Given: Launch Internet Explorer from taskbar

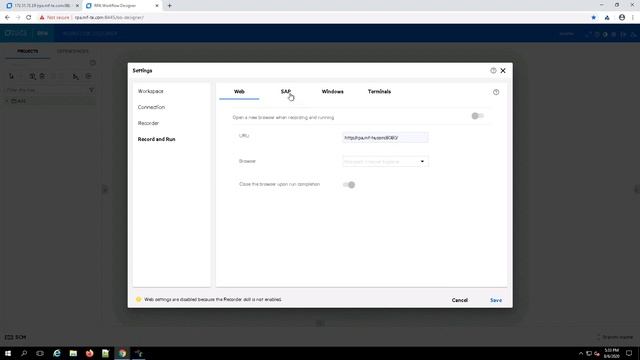Looking at the screenshot, I should tap(57, 353).
